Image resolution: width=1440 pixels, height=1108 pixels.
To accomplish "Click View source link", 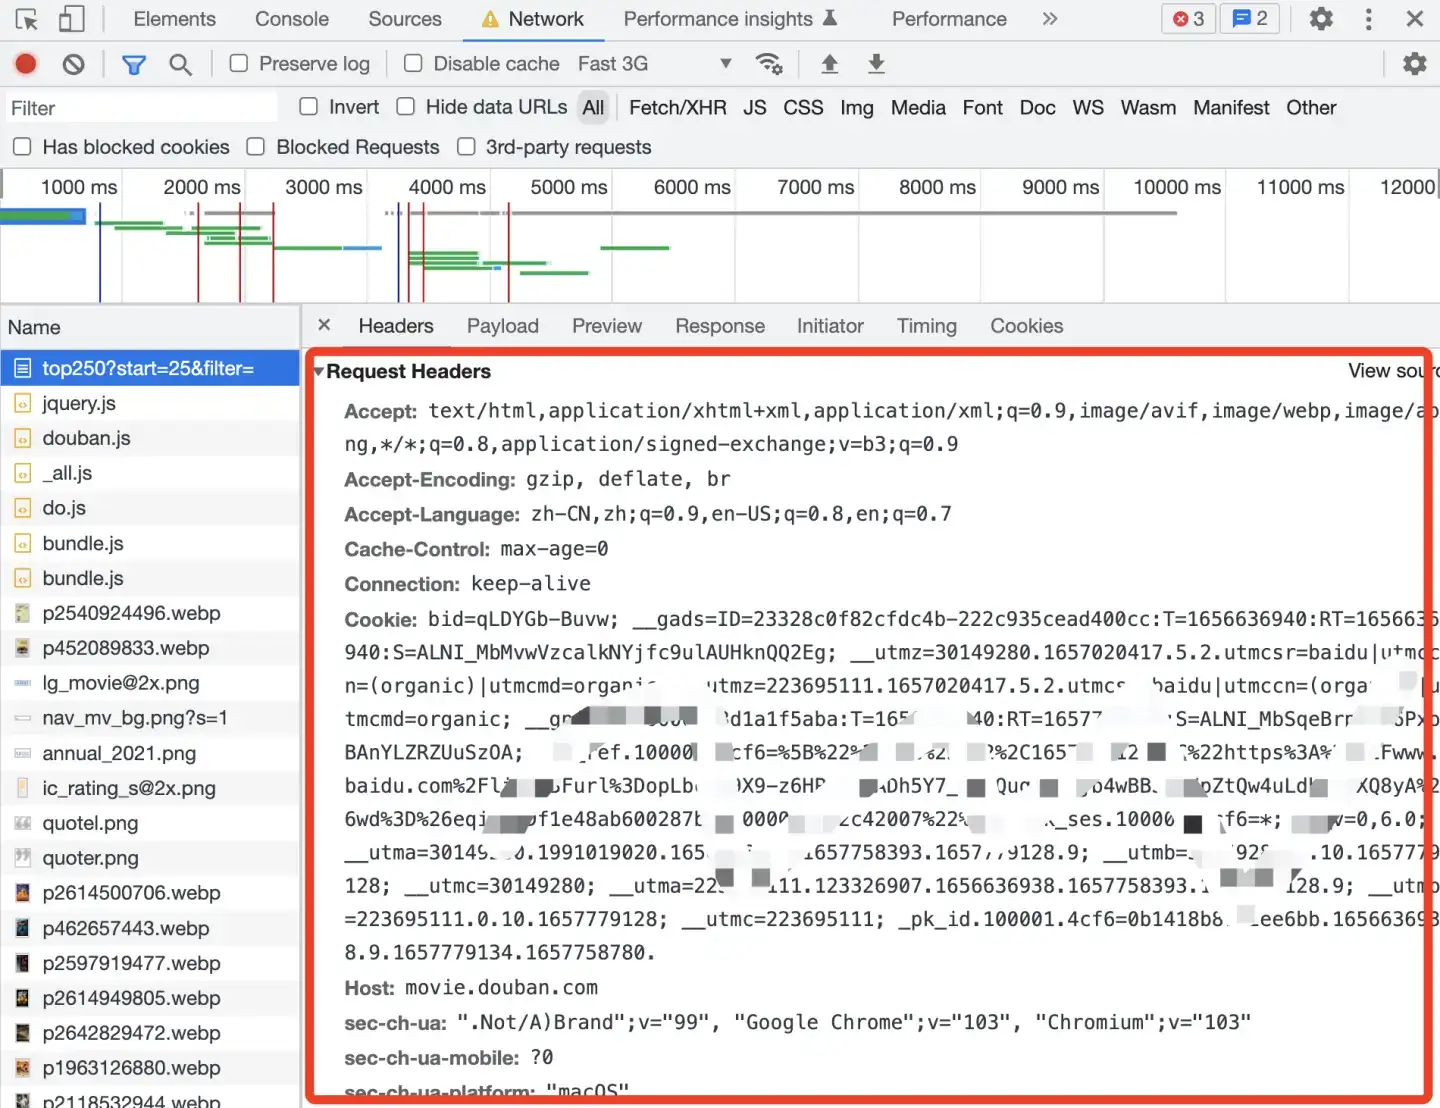I will point(1393,371).
